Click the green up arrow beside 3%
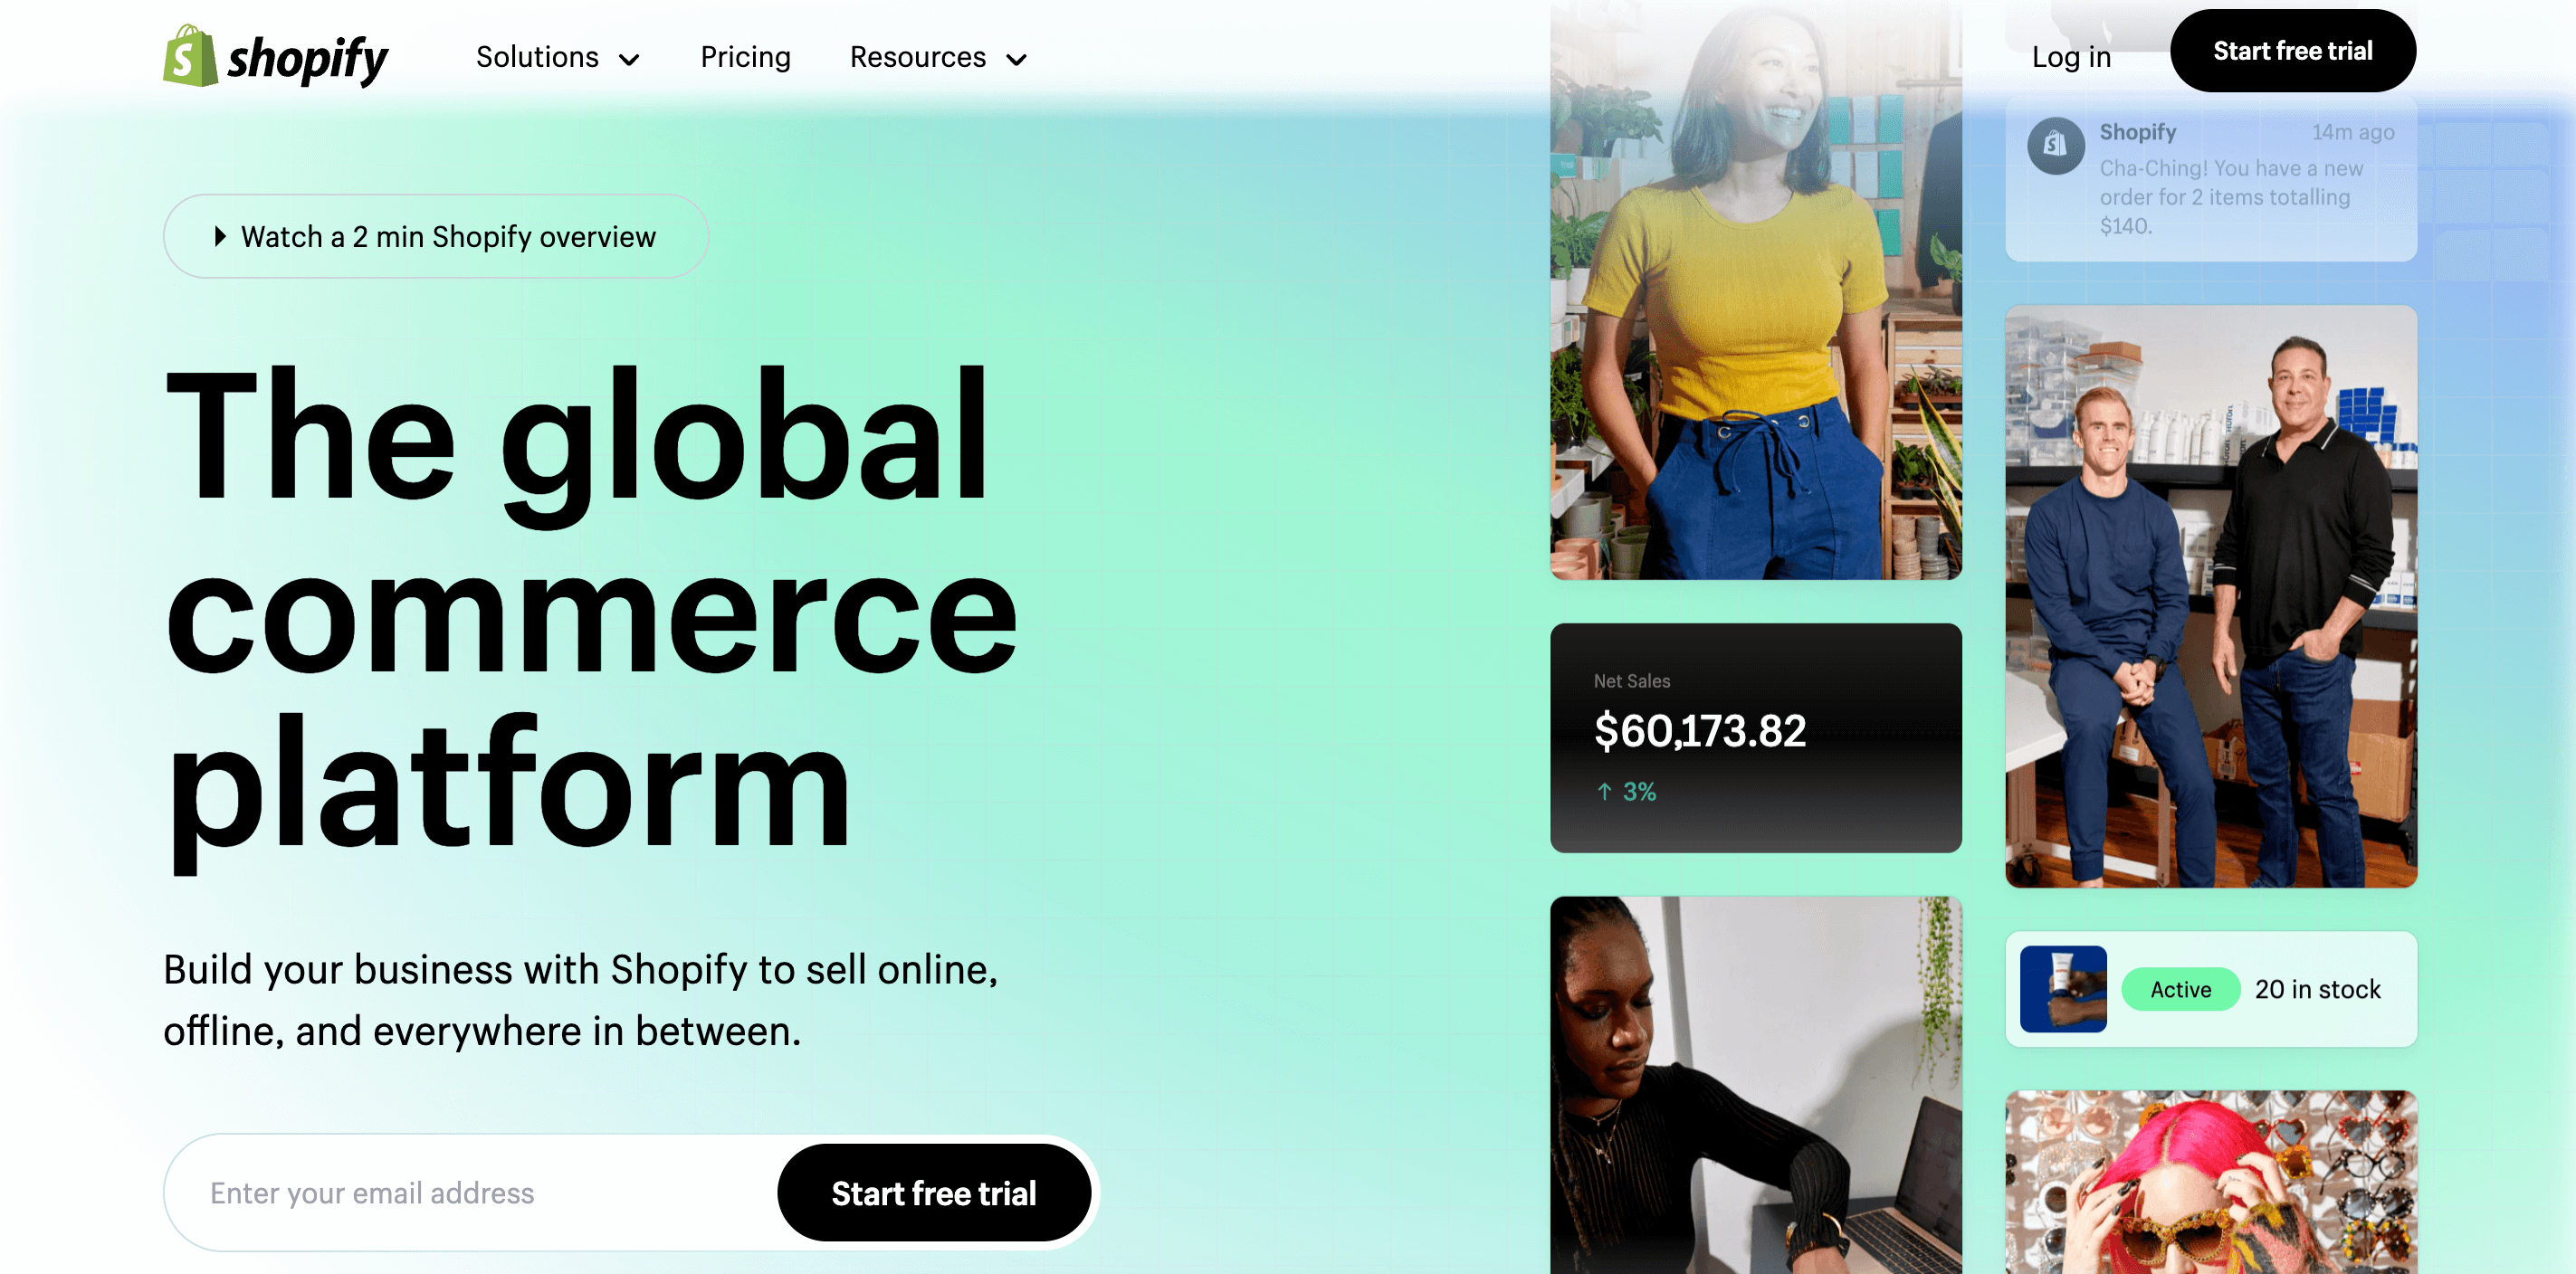The width and height of the screenshot is (2576, 1274). coord(1604,792)
